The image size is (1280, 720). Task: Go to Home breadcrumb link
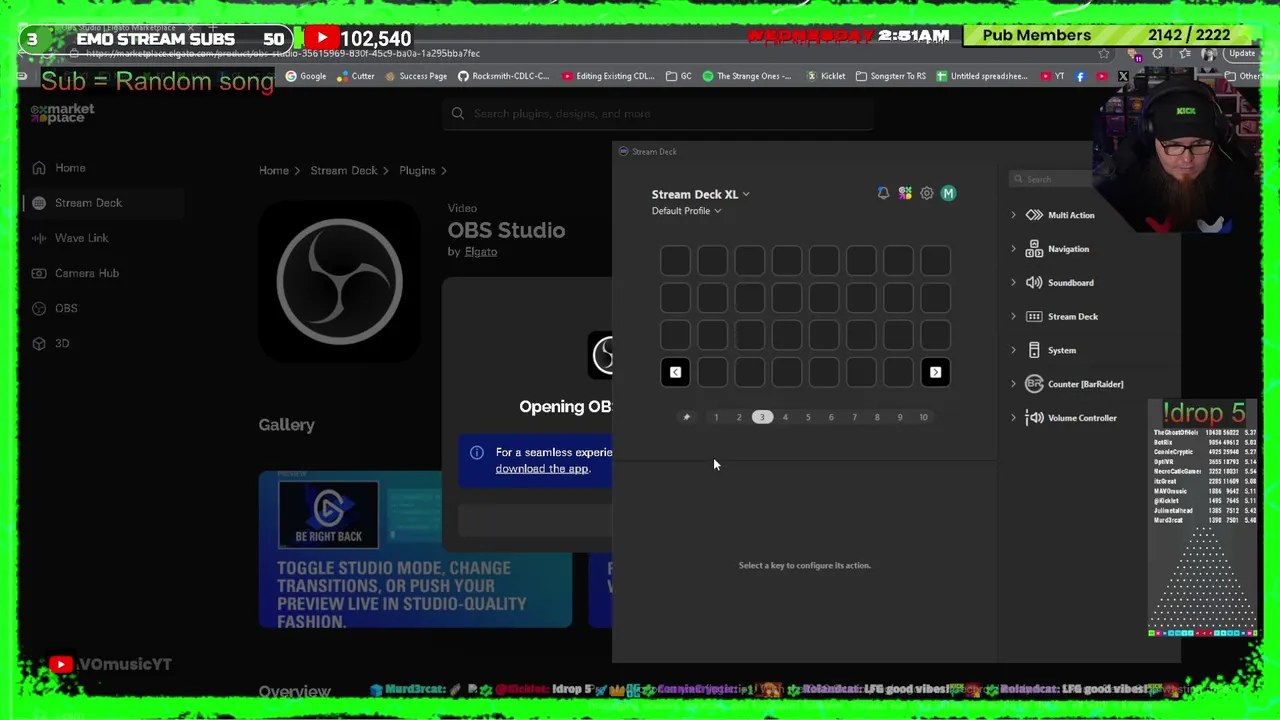coord(273,171)
